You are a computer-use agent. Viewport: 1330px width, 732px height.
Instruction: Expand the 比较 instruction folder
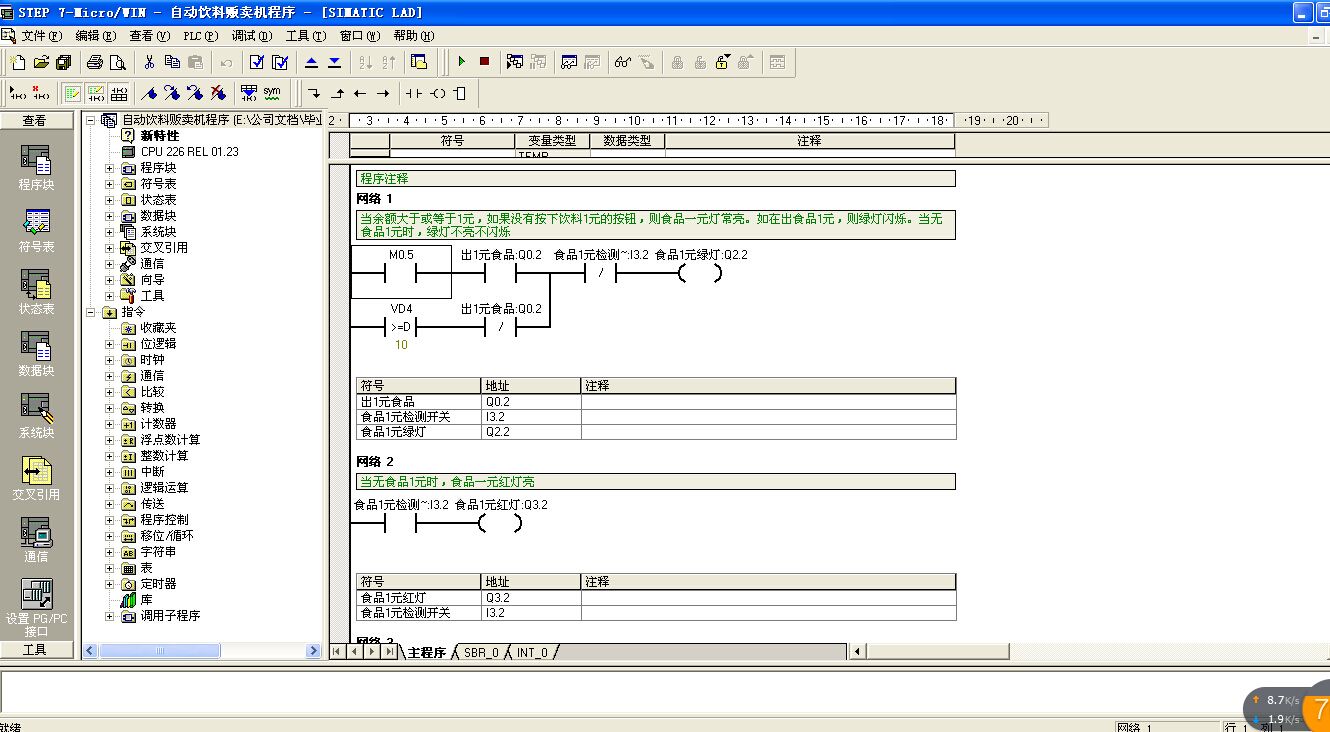110,392
